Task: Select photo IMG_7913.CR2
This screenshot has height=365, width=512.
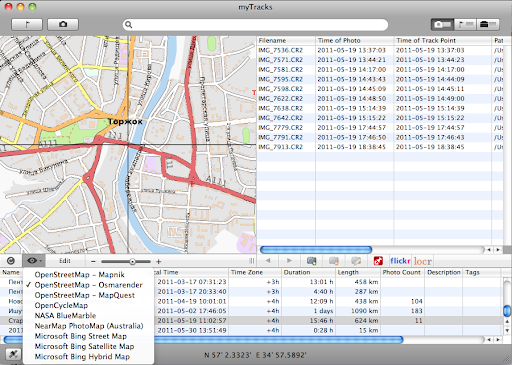Action: coord(380,147)
